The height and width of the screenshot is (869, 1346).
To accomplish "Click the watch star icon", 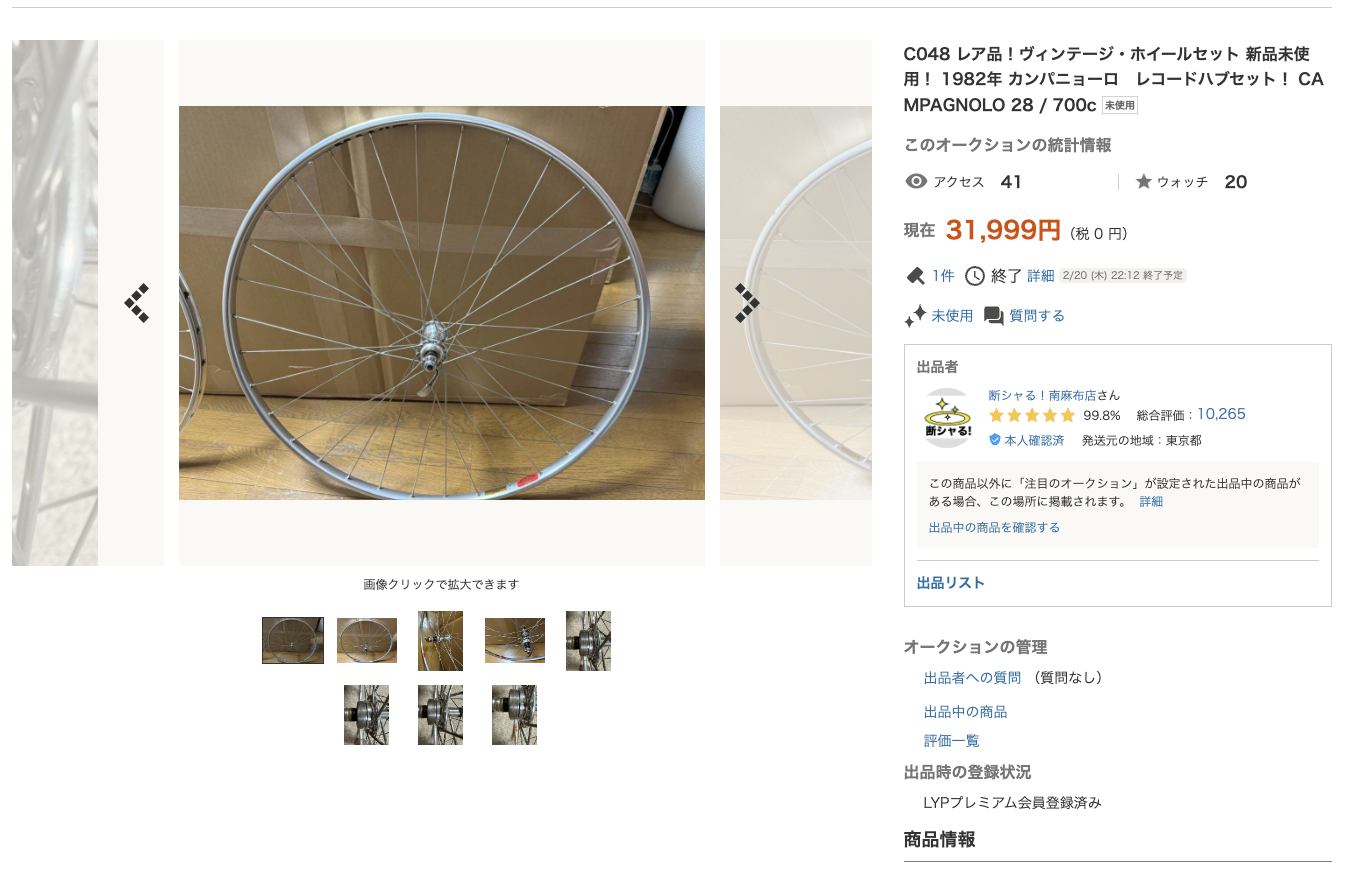I will coord(1144,182).
